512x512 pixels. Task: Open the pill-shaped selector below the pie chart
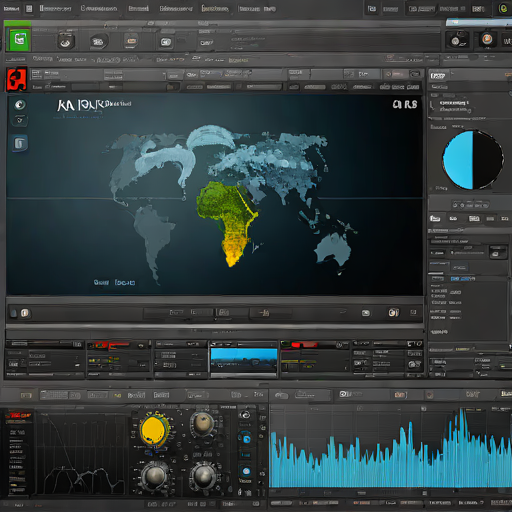(x=470, y=205)
